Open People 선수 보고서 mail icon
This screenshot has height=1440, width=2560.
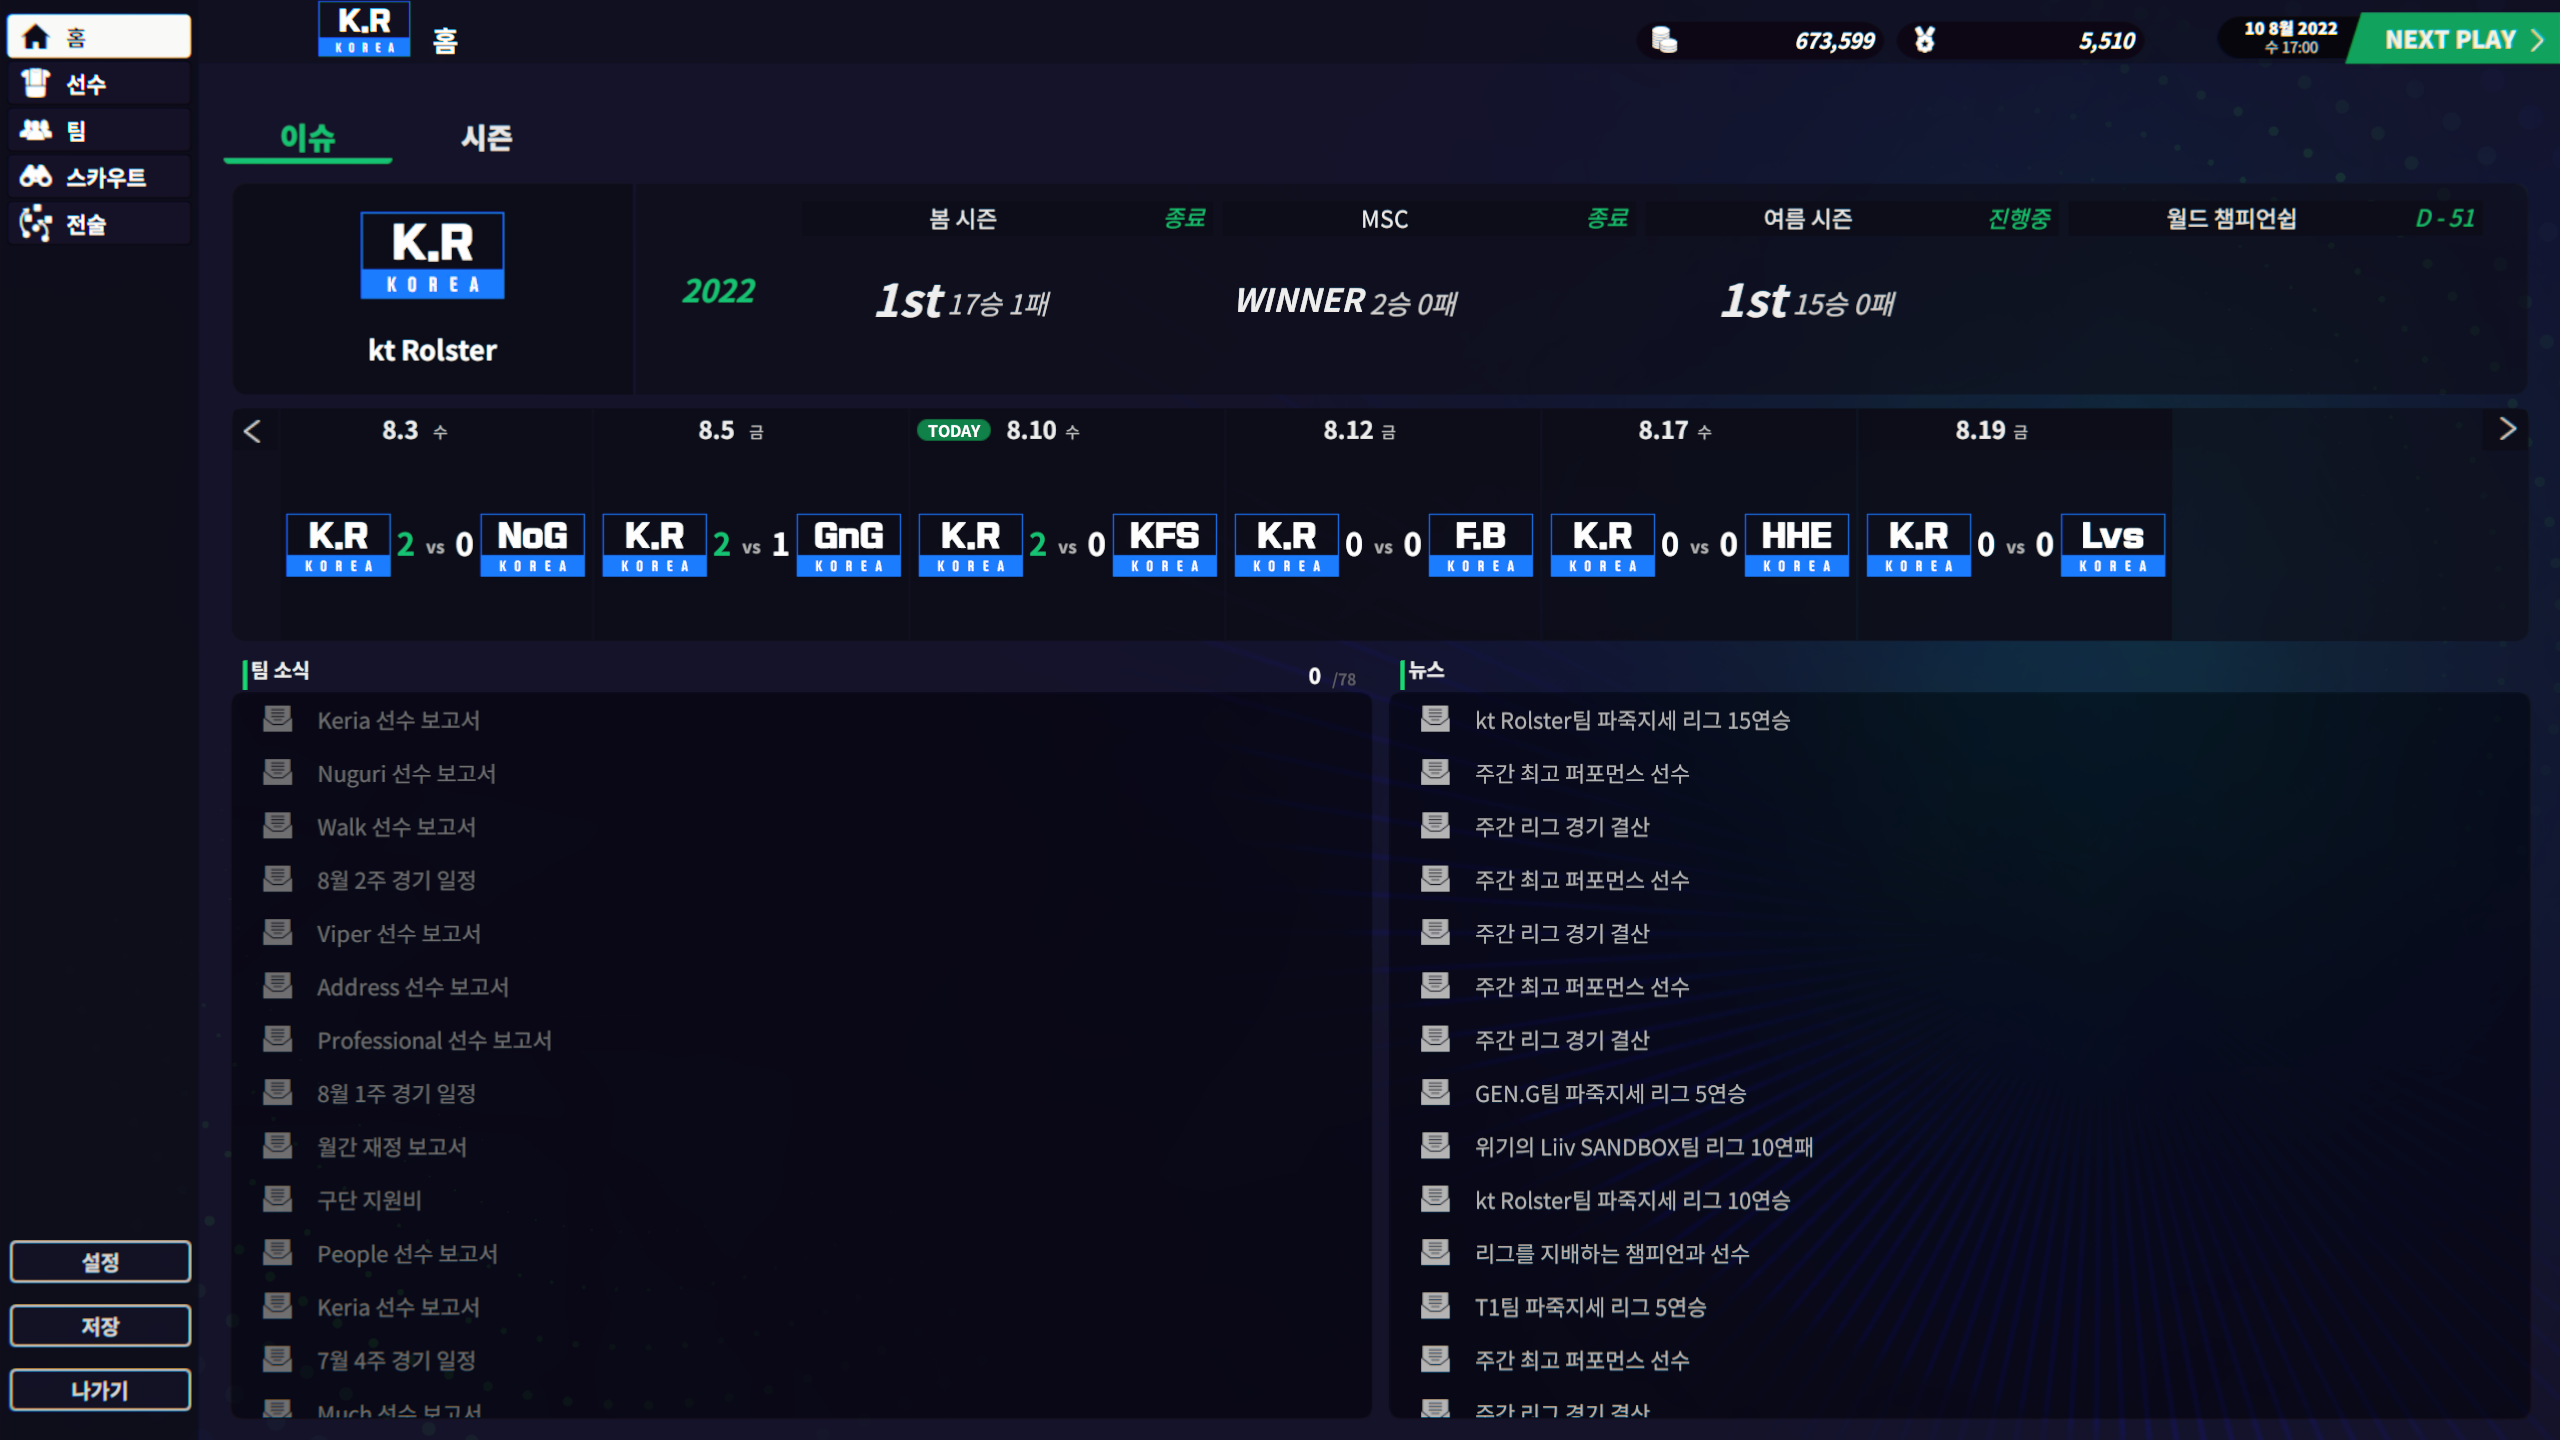(x=278, y=1252)
